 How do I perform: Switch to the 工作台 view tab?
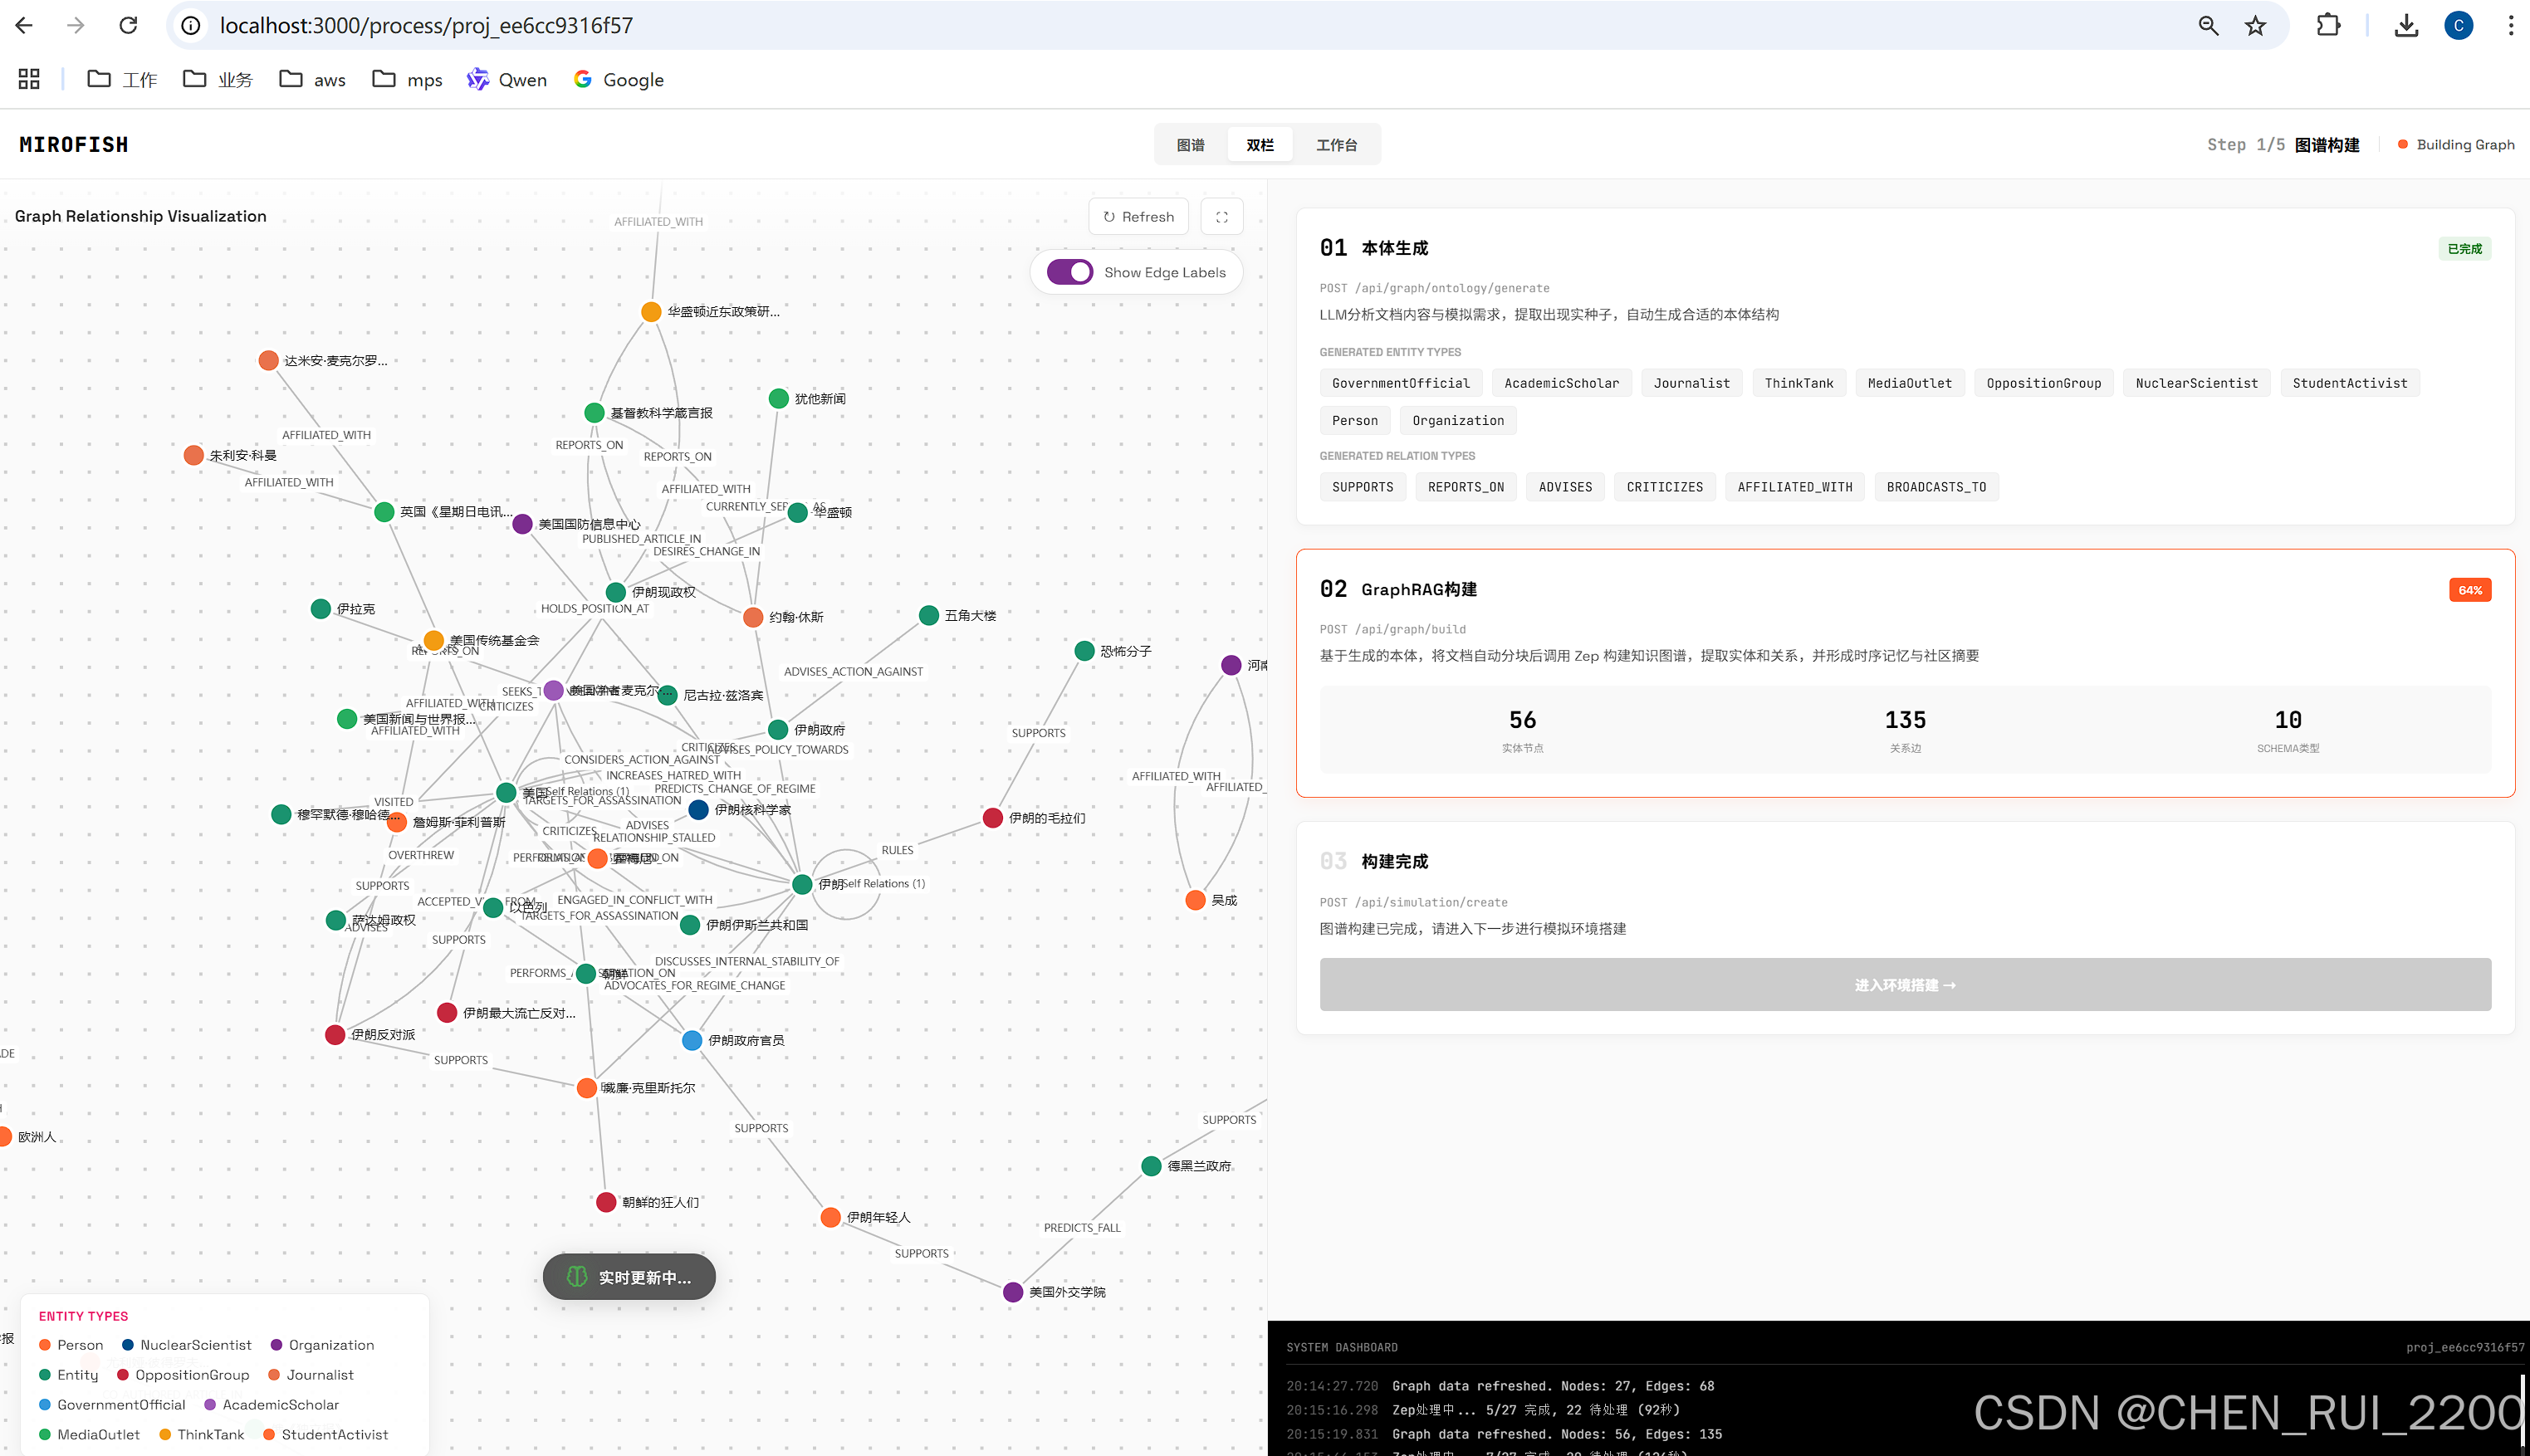coord(1336,145)
